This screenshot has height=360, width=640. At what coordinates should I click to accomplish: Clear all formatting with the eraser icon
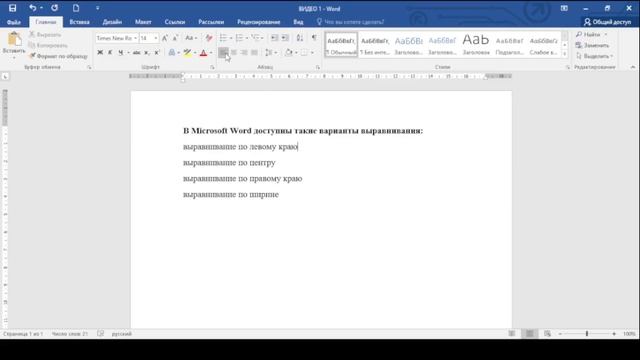[209, 38]
